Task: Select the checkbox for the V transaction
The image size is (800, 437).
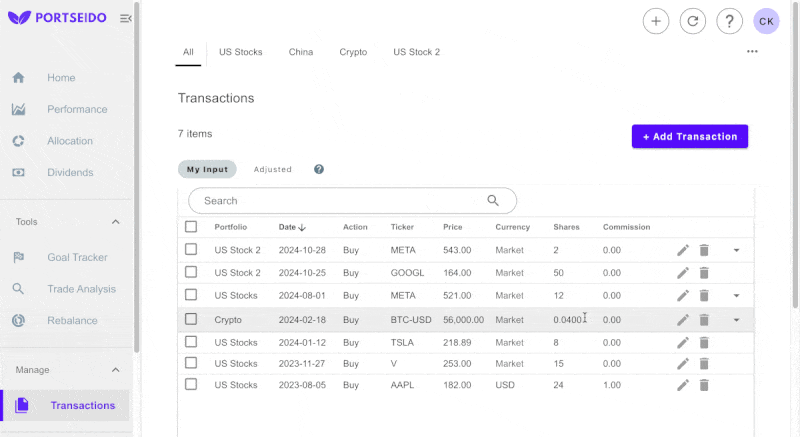Action: (191, 363)
